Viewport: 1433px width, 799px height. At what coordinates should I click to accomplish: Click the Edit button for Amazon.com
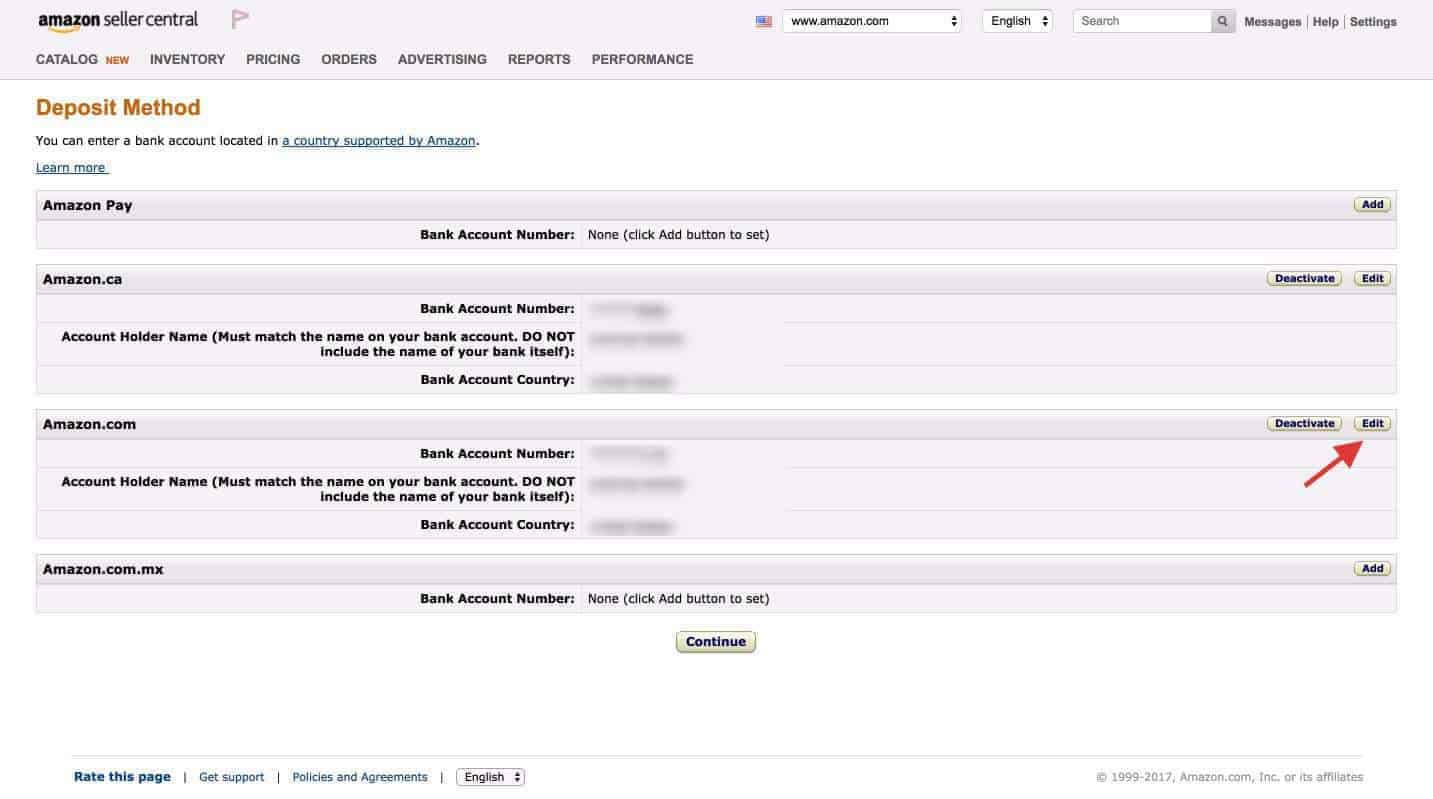coord(1371,423)
